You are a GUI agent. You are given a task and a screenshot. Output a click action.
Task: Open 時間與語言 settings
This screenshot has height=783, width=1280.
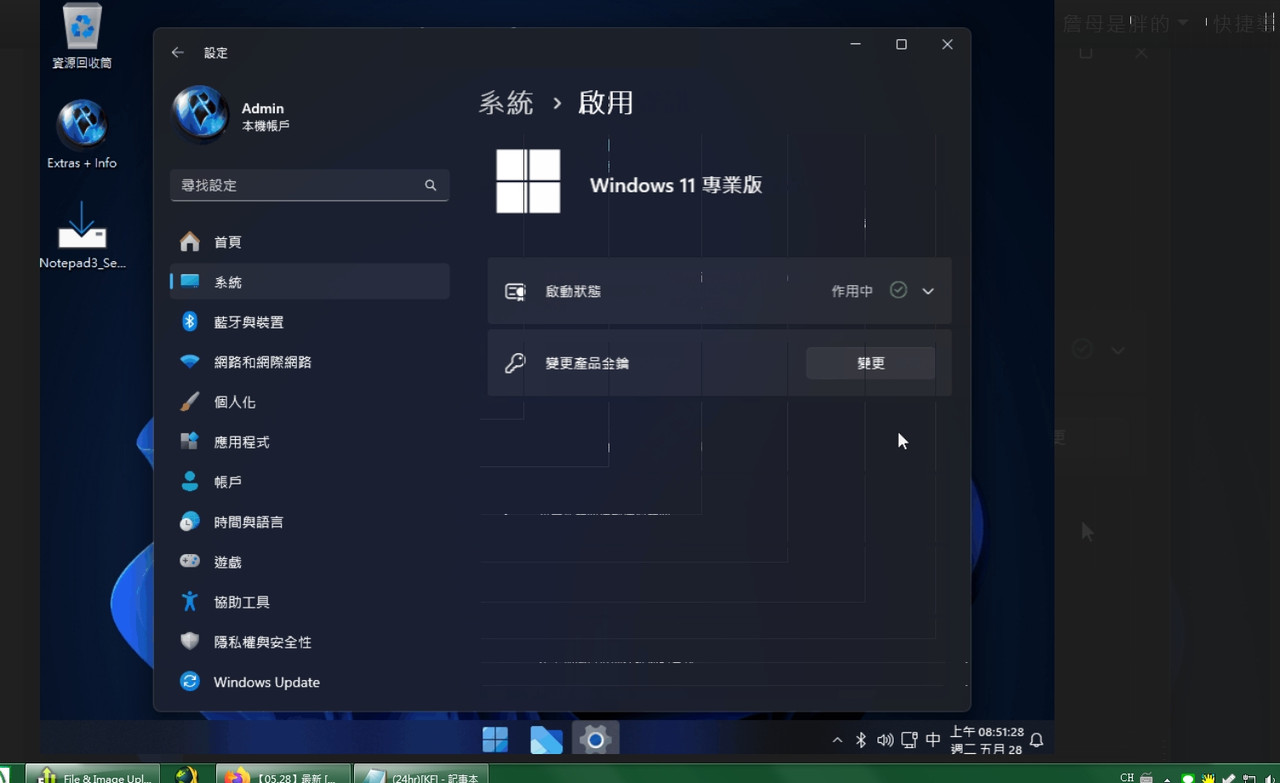click(309, 522)
